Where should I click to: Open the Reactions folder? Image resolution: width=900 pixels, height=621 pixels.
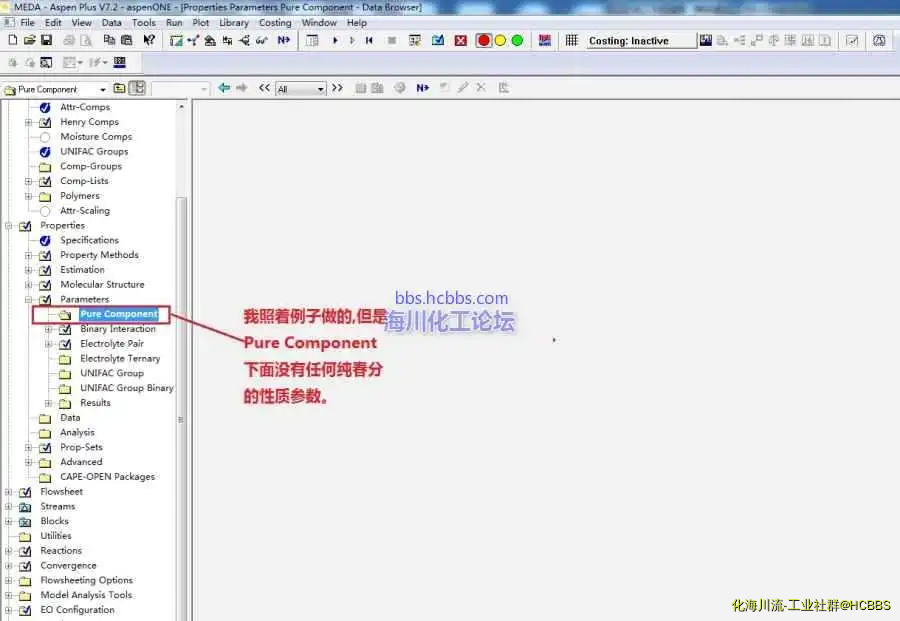[61, 551]
